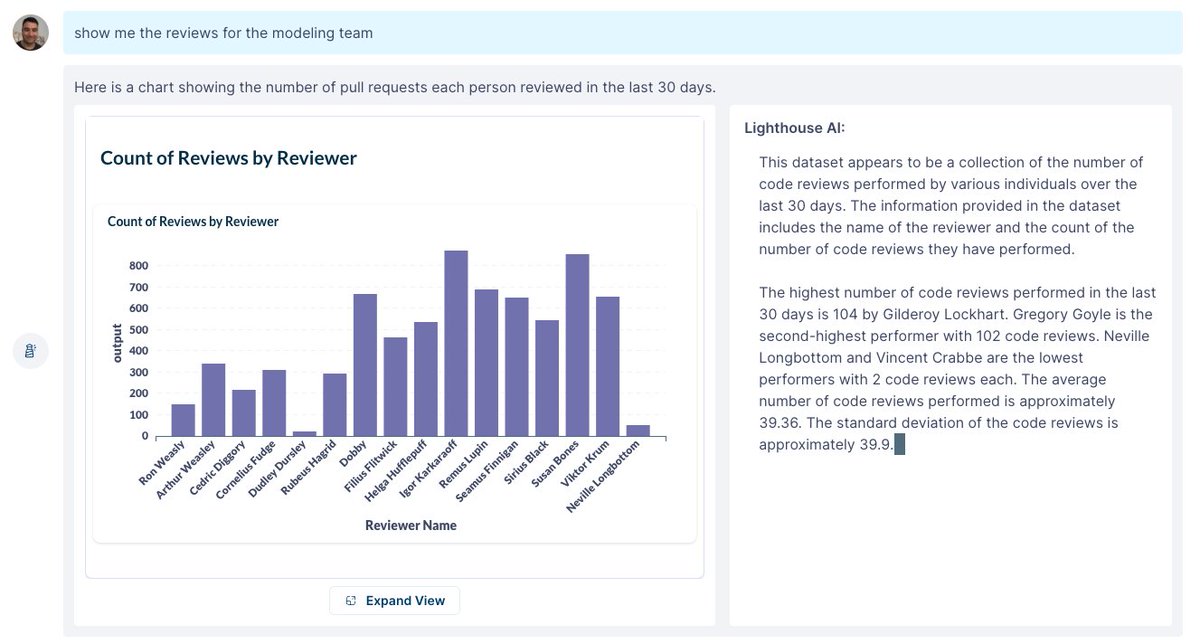Click the Arthur Weasley bar in chart

(x=213, y=400)
